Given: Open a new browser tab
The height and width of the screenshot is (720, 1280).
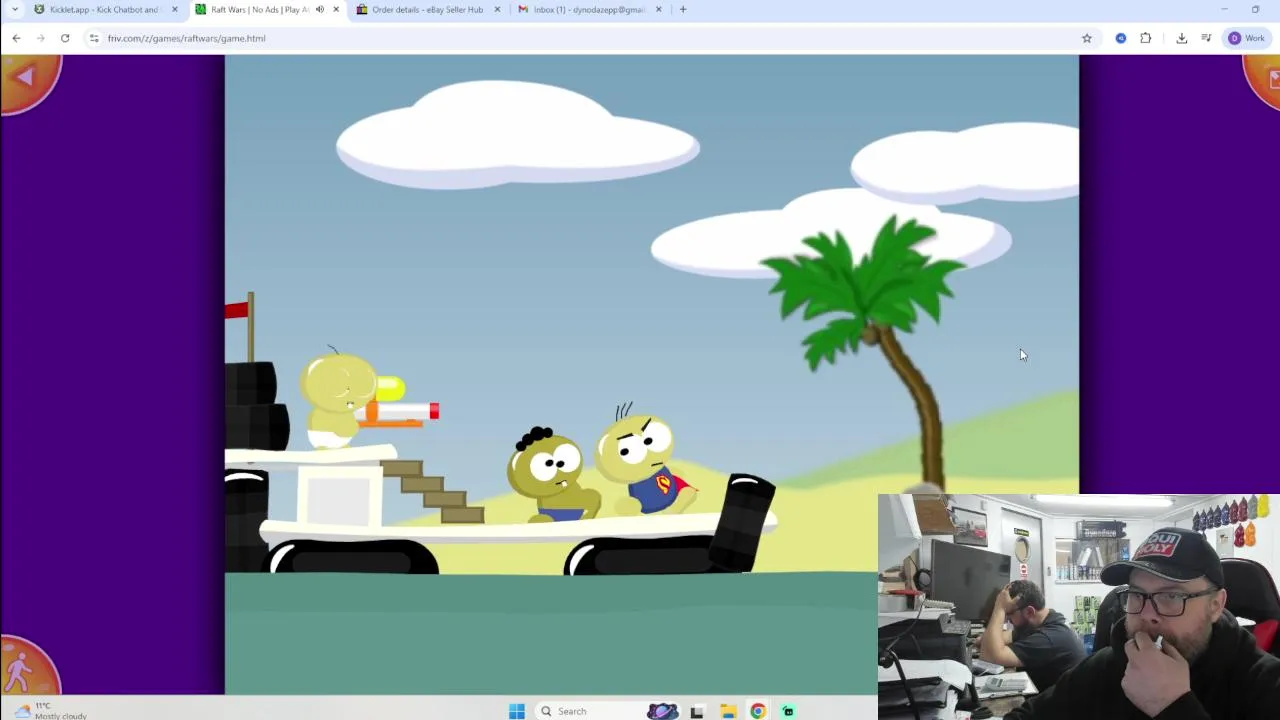Looking at the screenshot, I should (683, 10).
